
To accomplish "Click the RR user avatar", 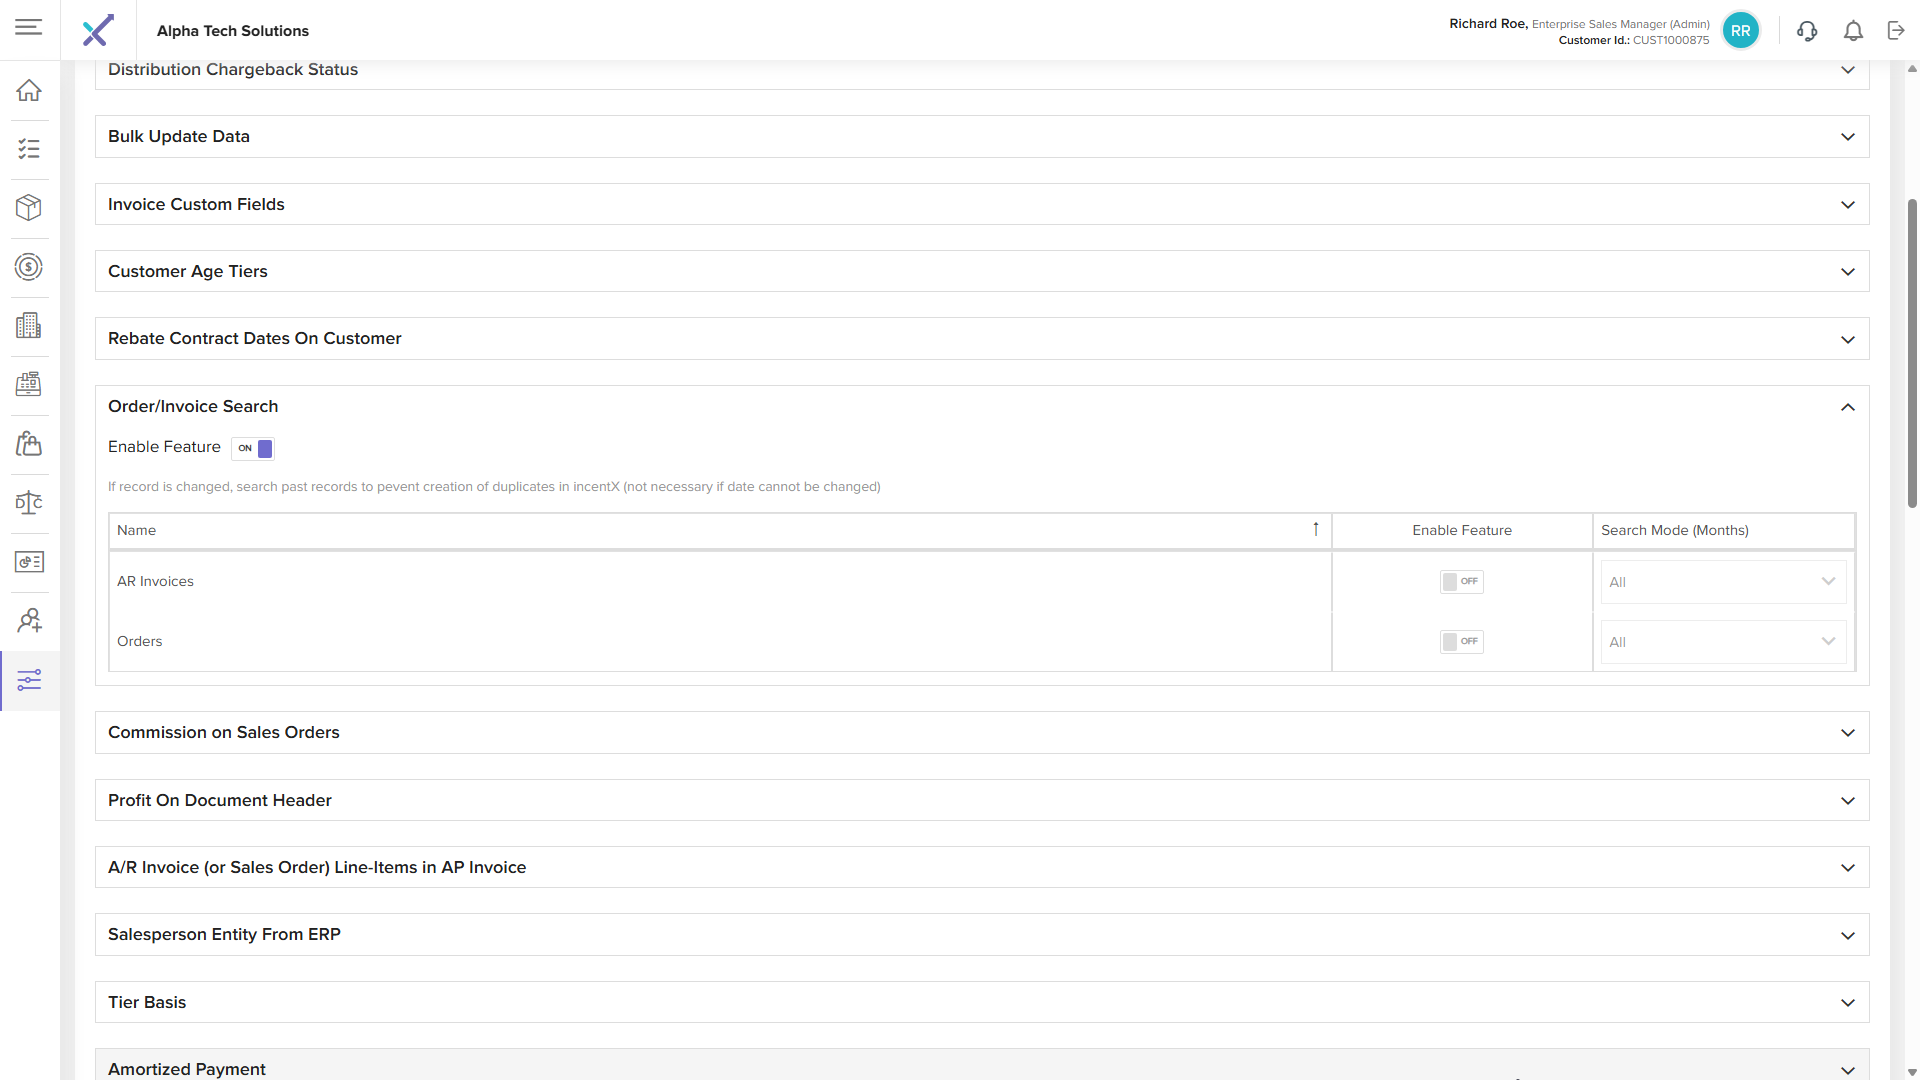I will 1740,31.
